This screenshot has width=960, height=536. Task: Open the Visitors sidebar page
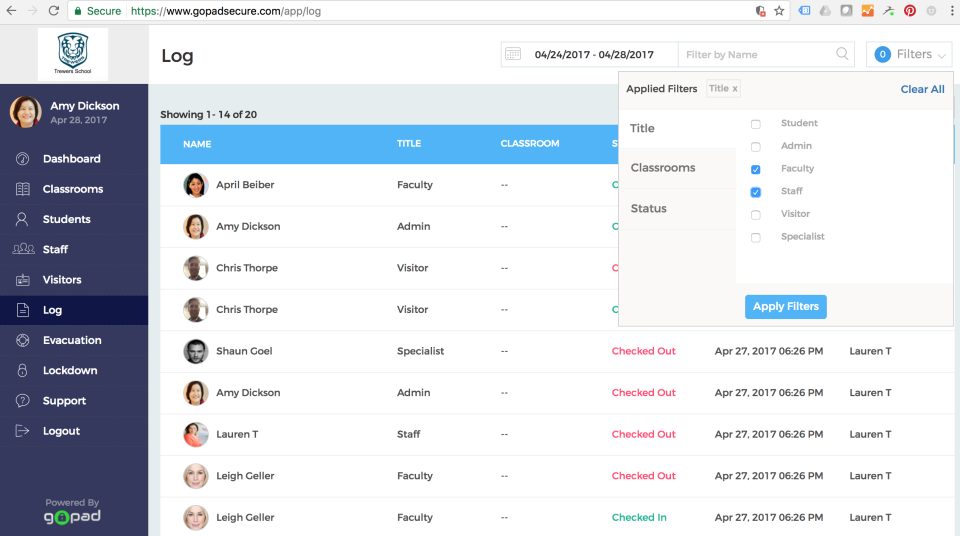(74, 280)
